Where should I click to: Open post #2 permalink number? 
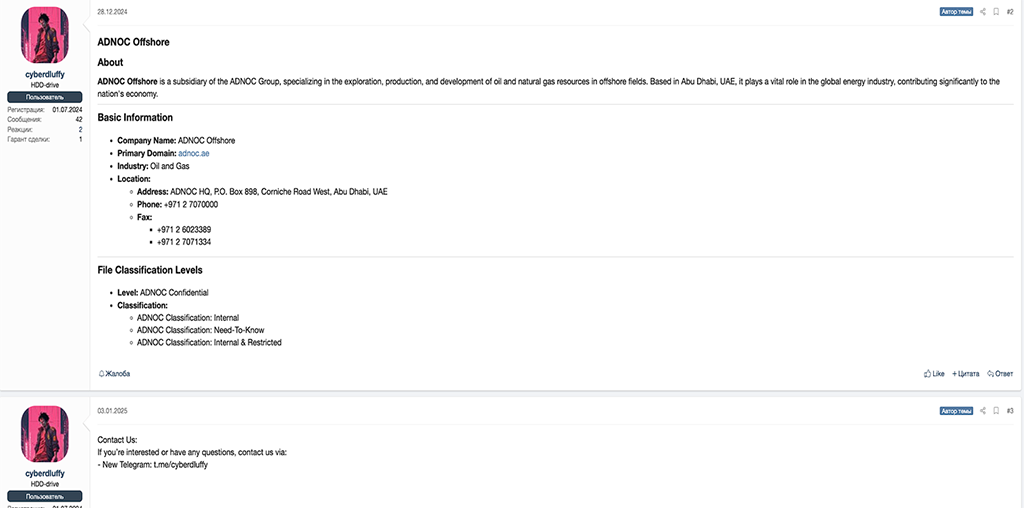pyautogui.click(x=1010, y=12)
